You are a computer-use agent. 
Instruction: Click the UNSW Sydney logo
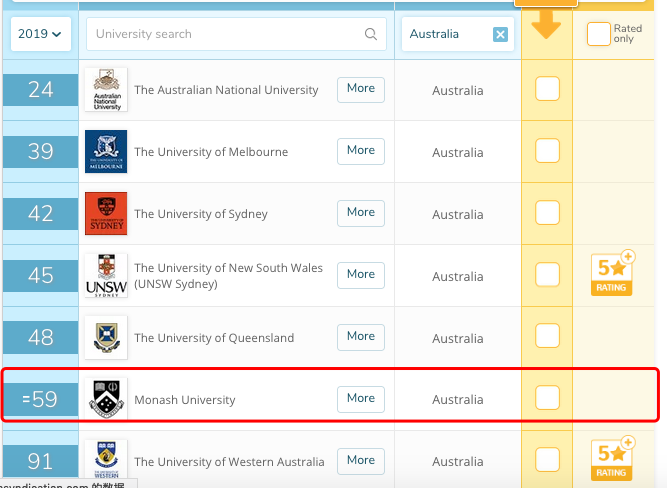pyautogui.click(x=106, y=275)
